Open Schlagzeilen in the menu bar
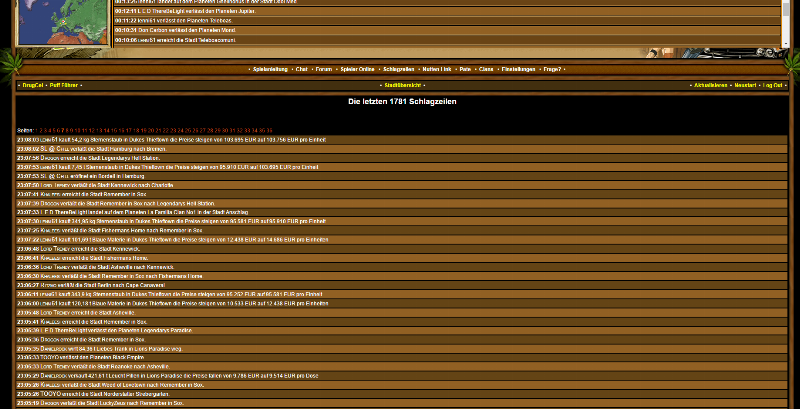 coord(398,69)
